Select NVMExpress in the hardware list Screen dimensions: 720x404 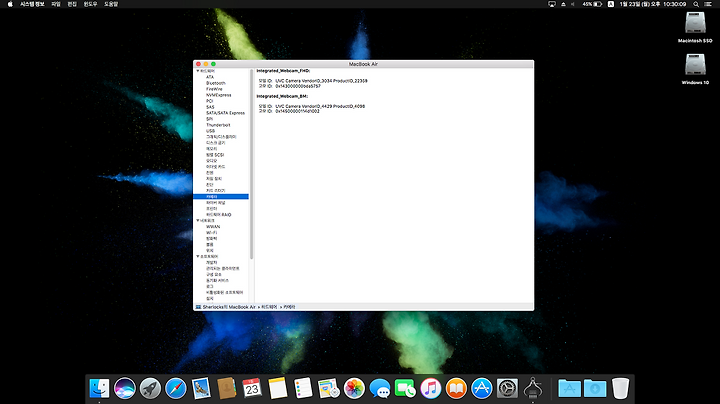point(219,95)
